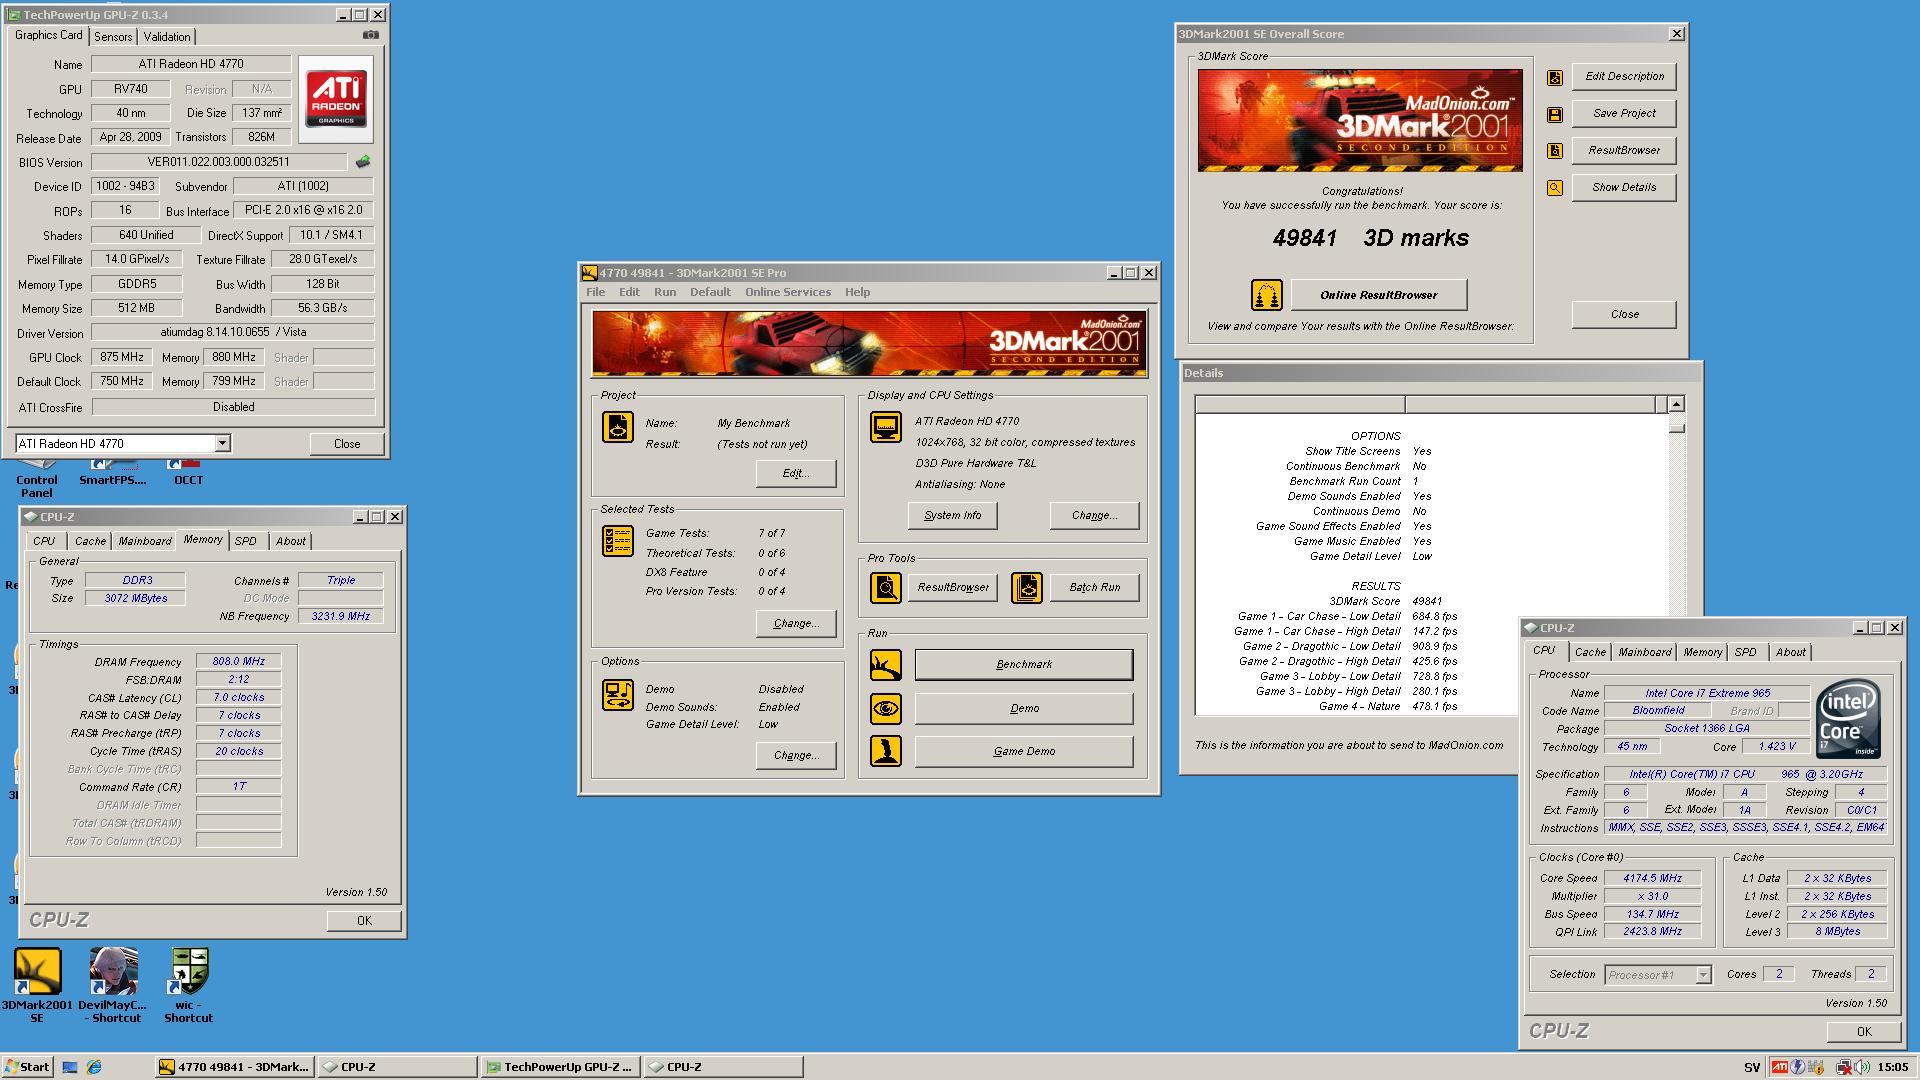Click the Demo eye icon
Image resolution: width=1920 pixels, height=1080 pixels.
coord(886,709)
